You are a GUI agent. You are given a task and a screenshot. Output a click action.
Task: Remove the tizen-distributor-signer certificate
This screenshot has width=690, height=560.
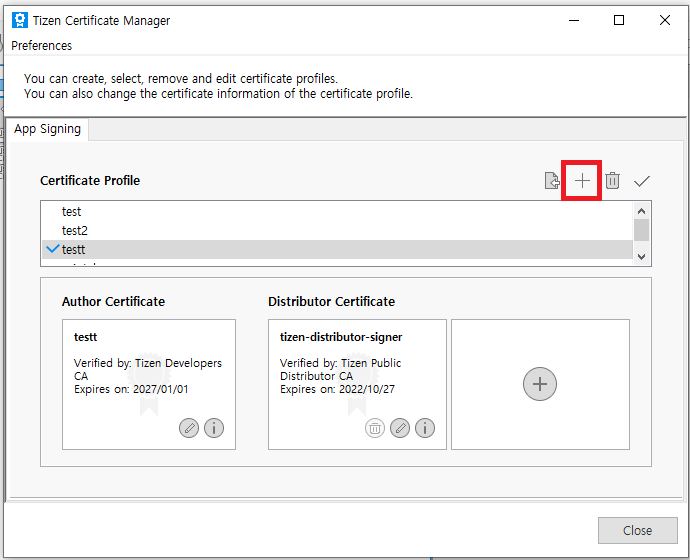point(375,428)
